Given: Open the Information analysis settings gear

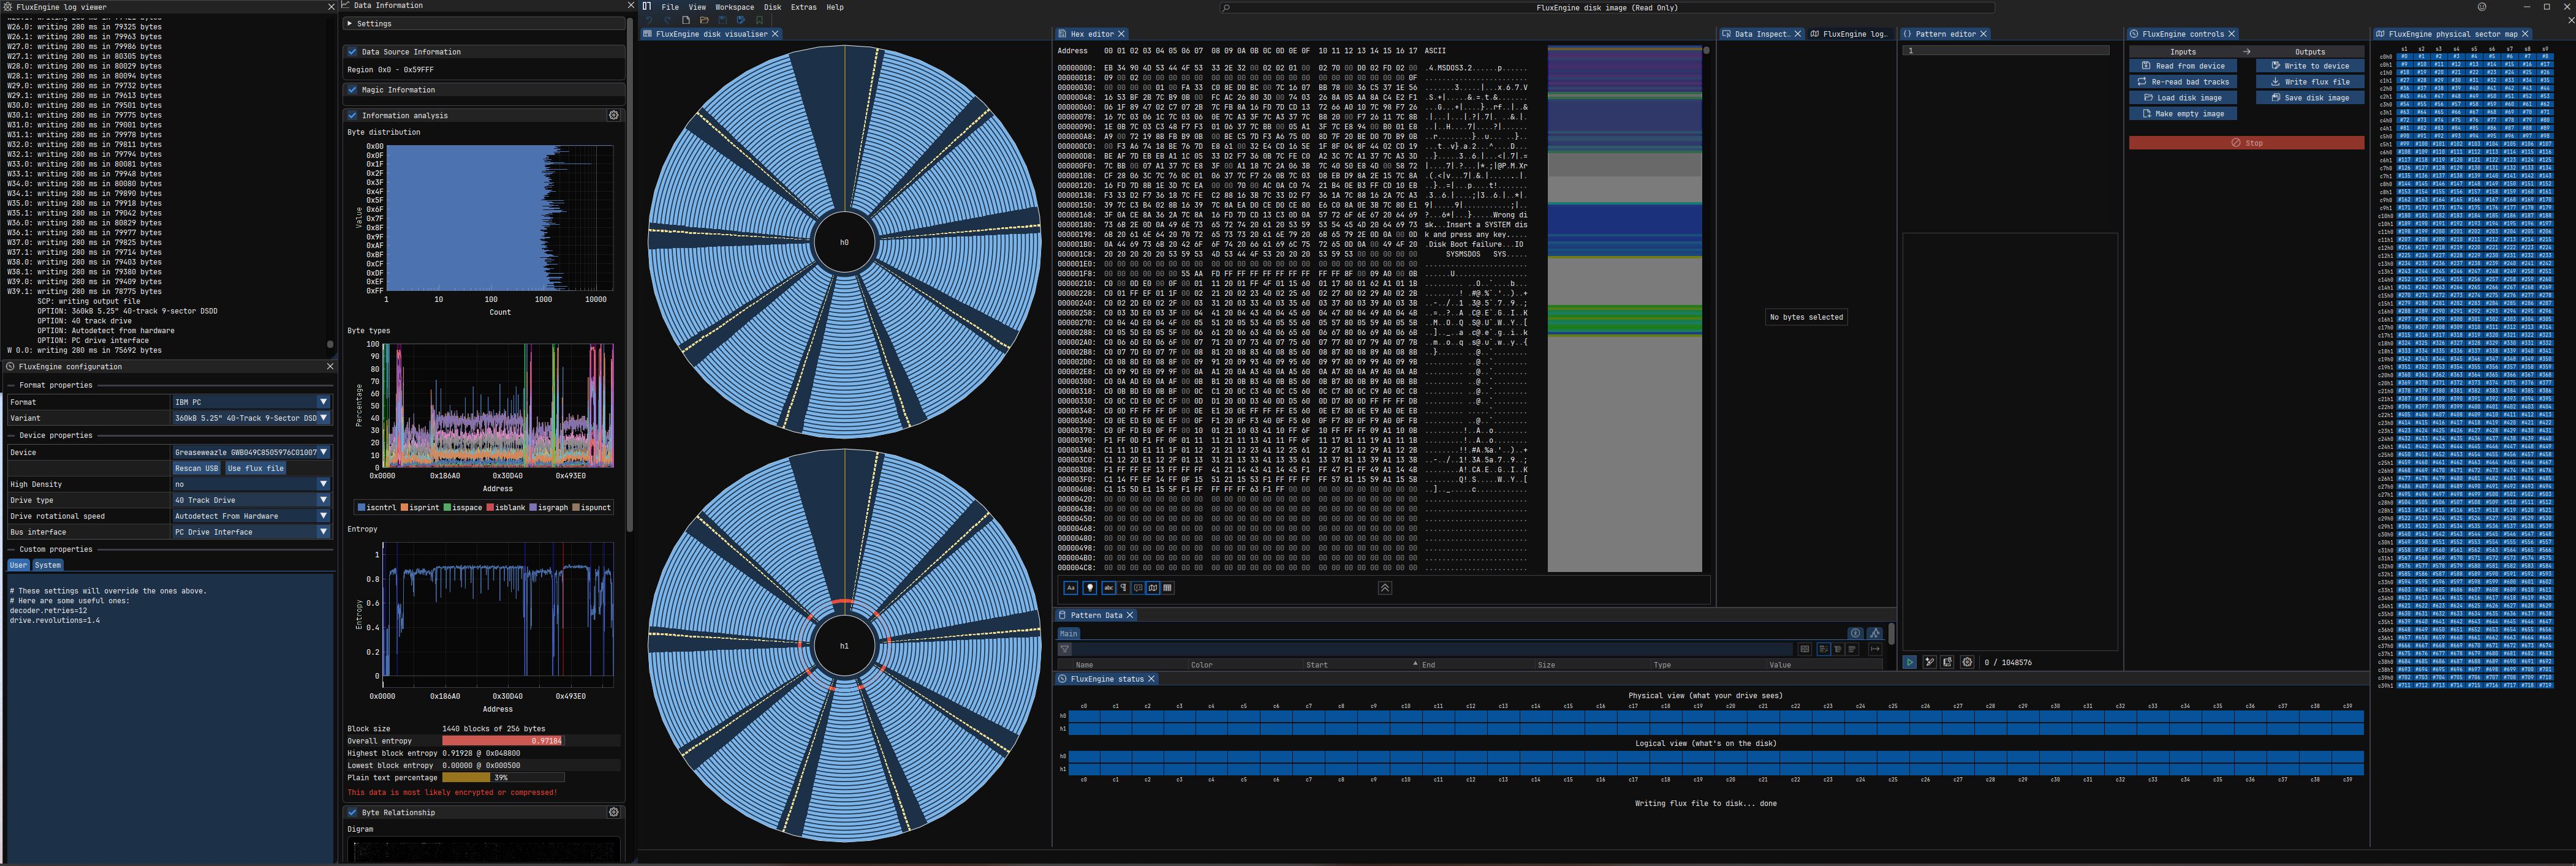Looking at the screenshot, I should pos(614,115).
